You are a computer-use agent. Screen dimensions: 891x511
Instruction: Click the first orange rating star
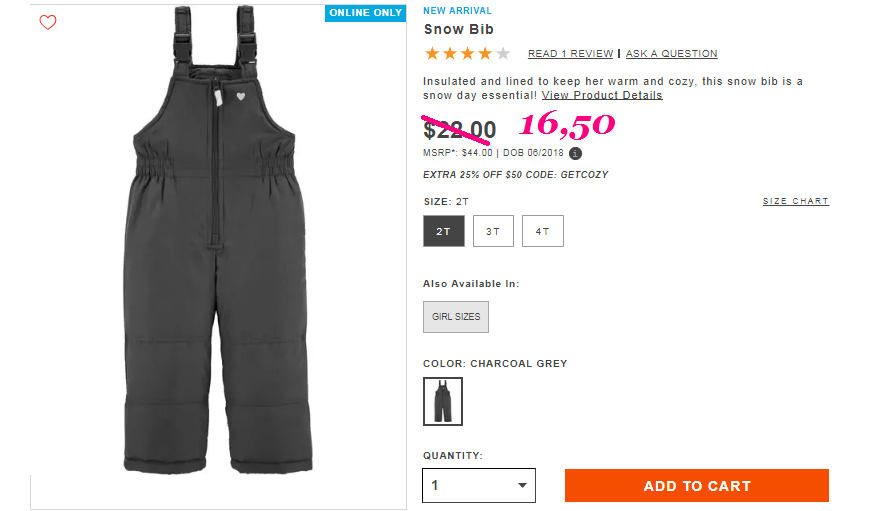pyautogui.click(x=432, y=54)
